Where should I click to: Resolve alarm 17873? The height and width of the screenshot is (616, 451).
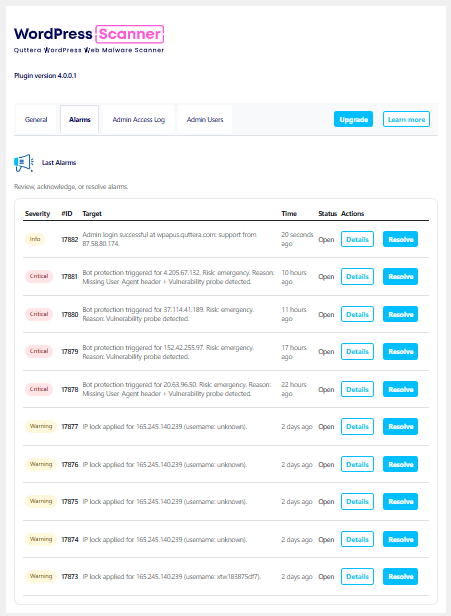click(x=400, y=577)
